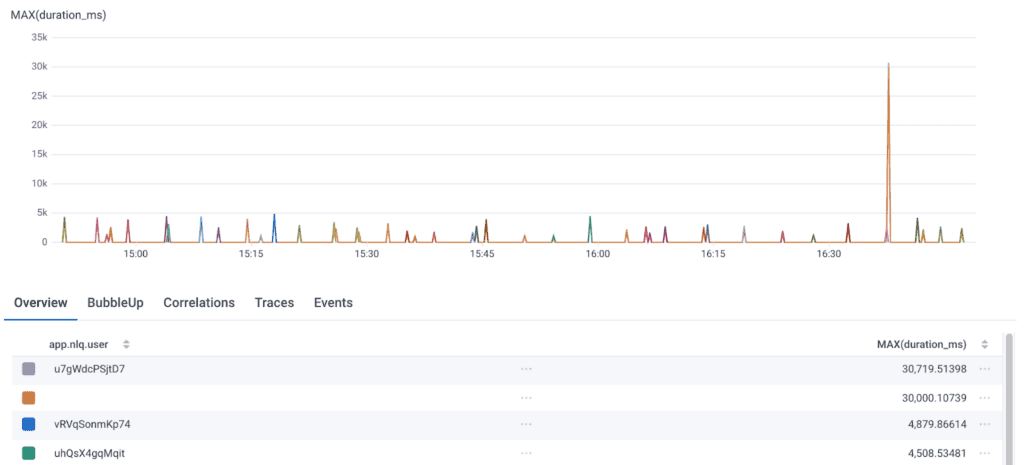Open right-side ellipsis menu for 30,719.51398 row

pos(985,369)
